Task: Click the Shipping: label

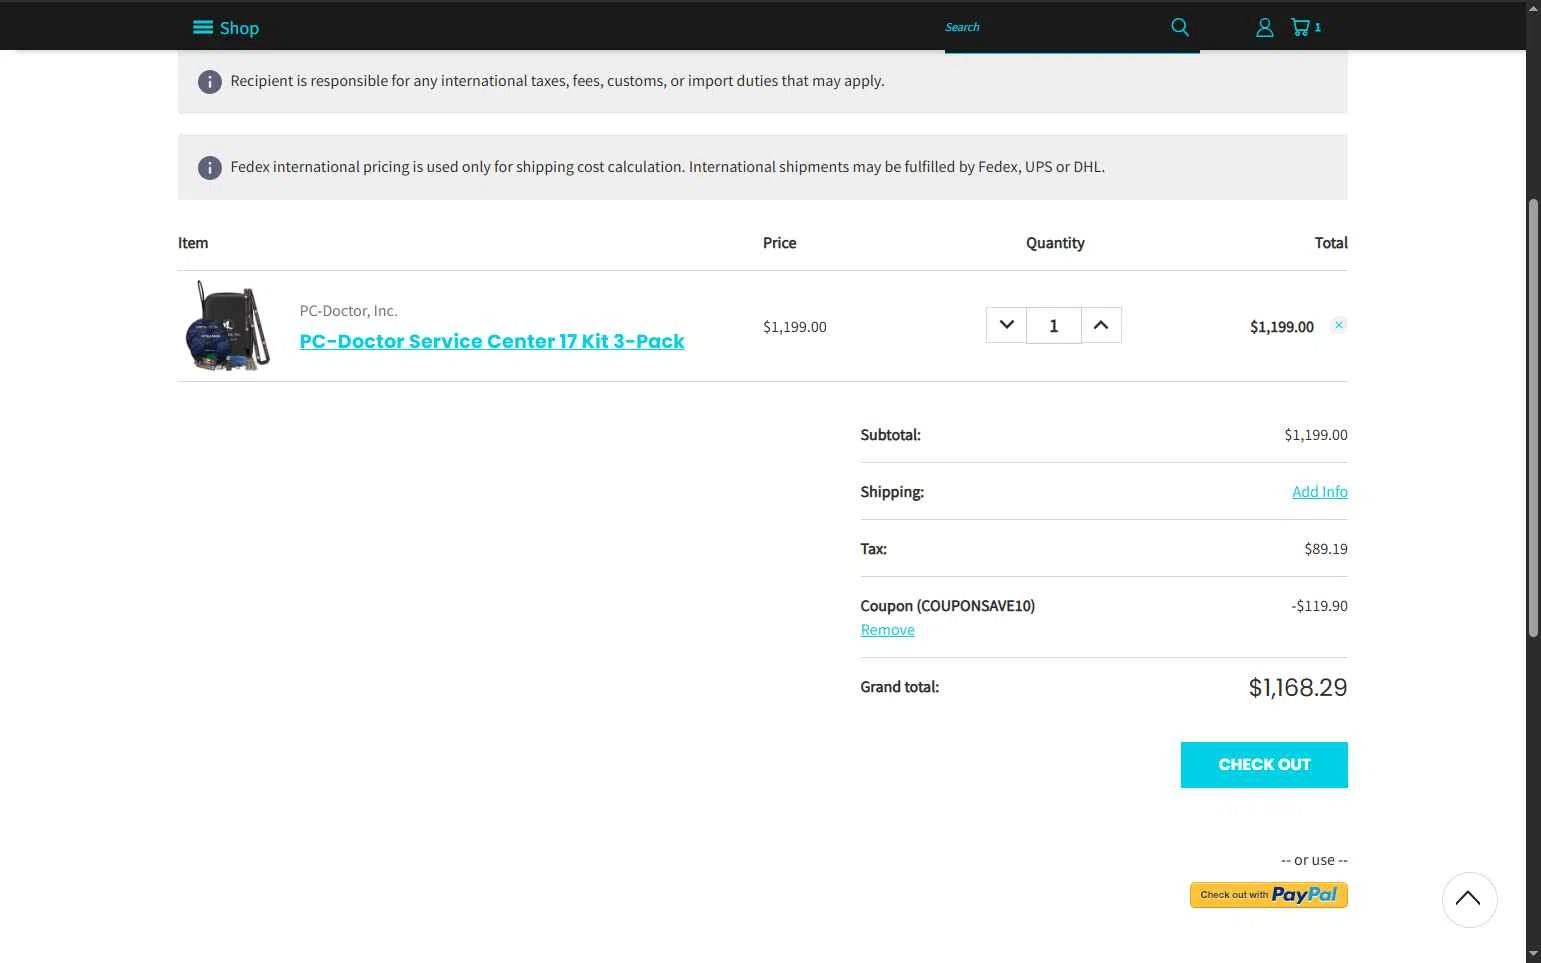Action: point(892,492)
